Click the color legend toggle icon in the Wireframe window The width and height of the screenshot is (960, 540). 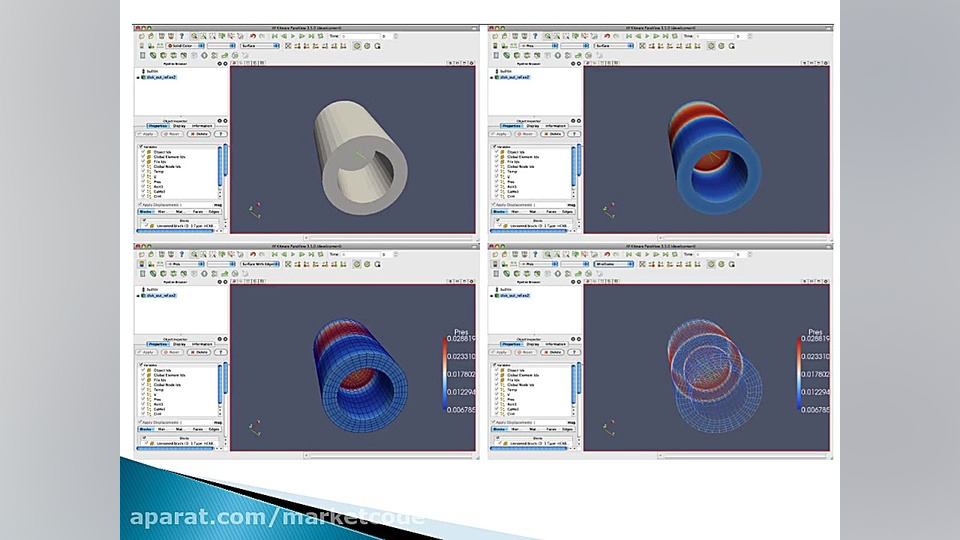495,264
